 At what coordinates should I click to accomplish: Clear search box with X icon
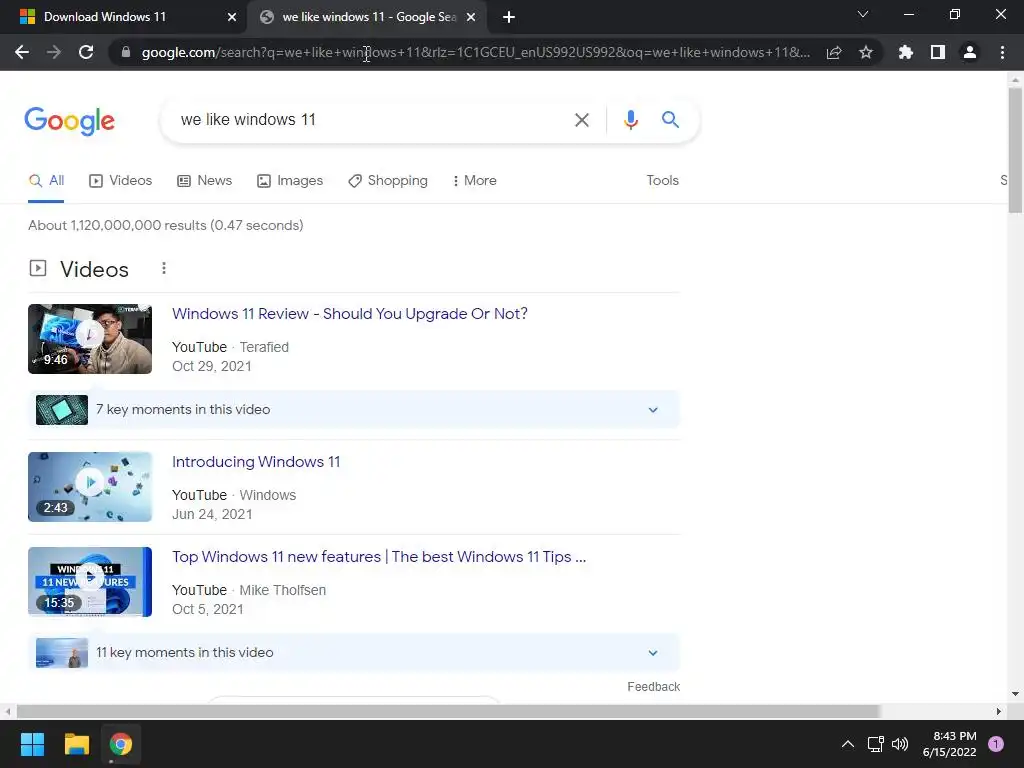[x=581, y=120]
